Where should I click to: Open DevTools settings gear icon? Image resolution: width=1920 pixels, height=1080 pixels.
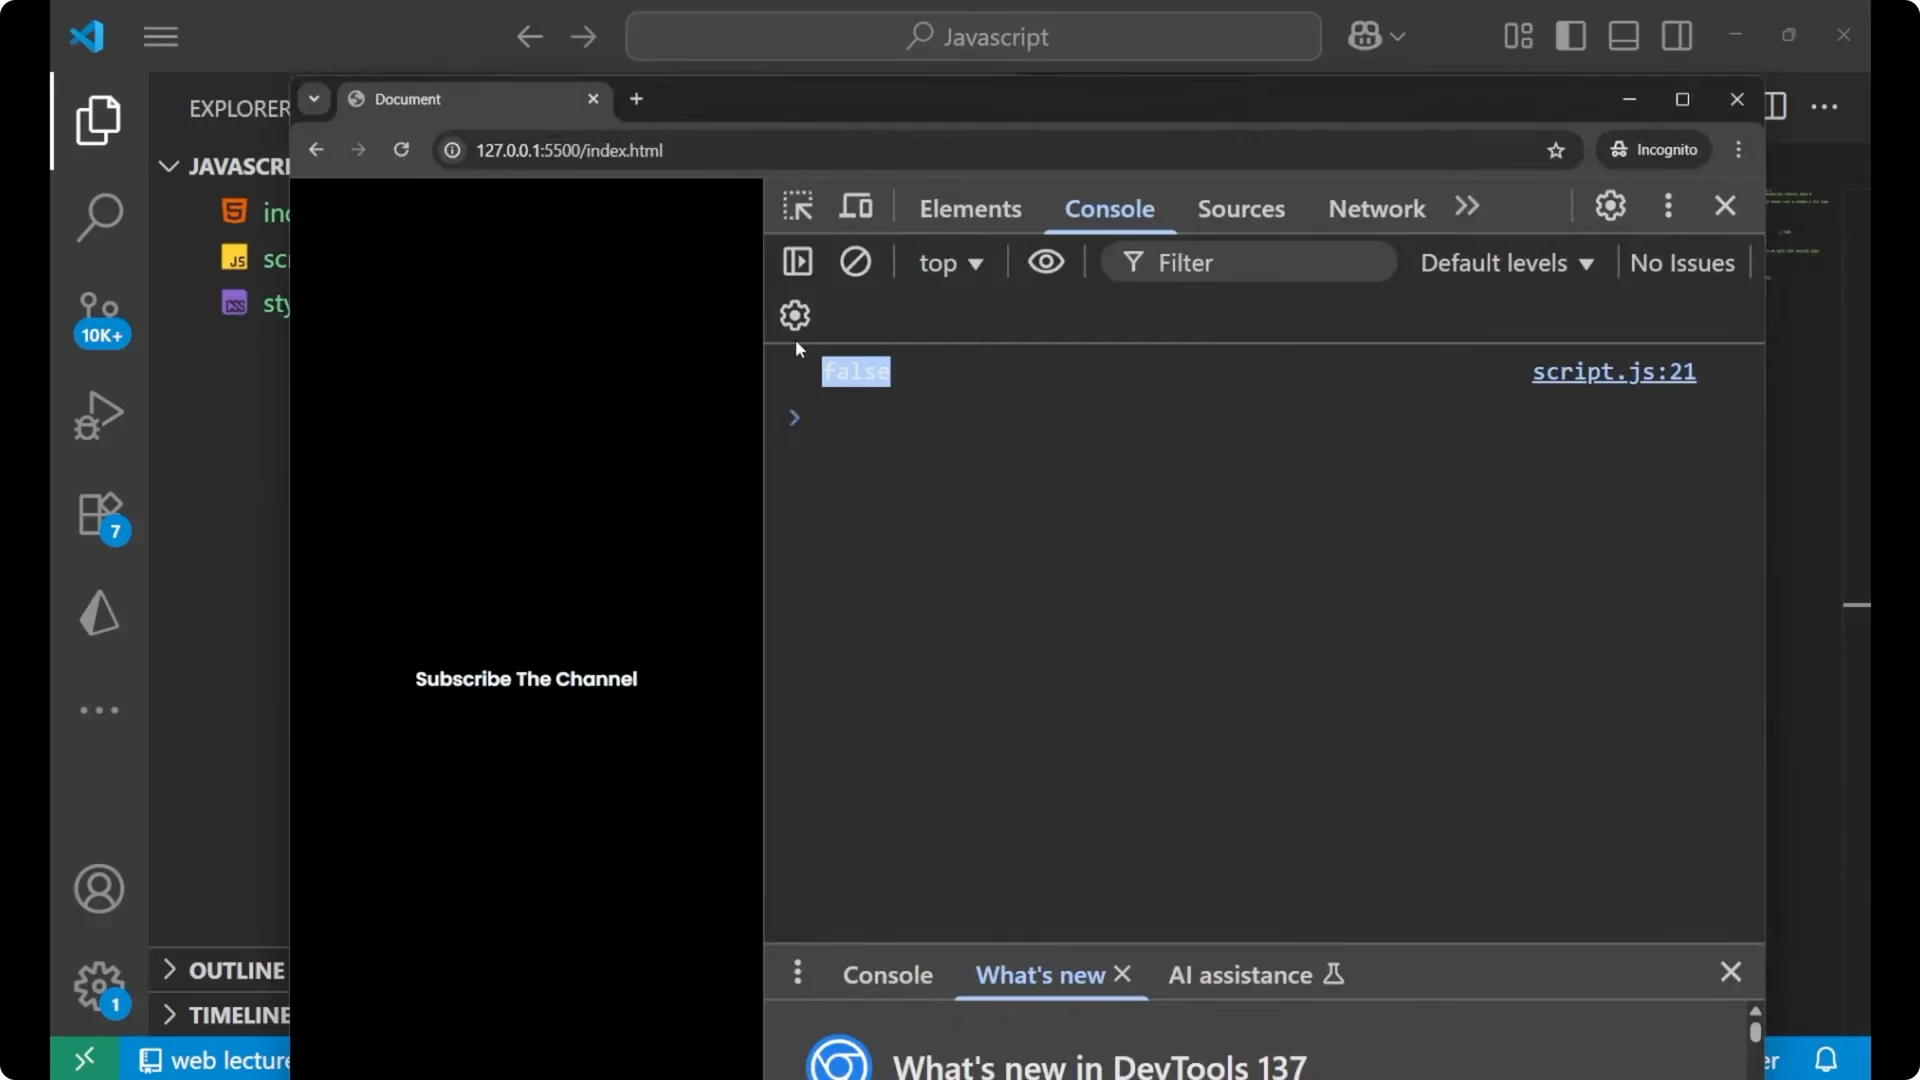1610,206
